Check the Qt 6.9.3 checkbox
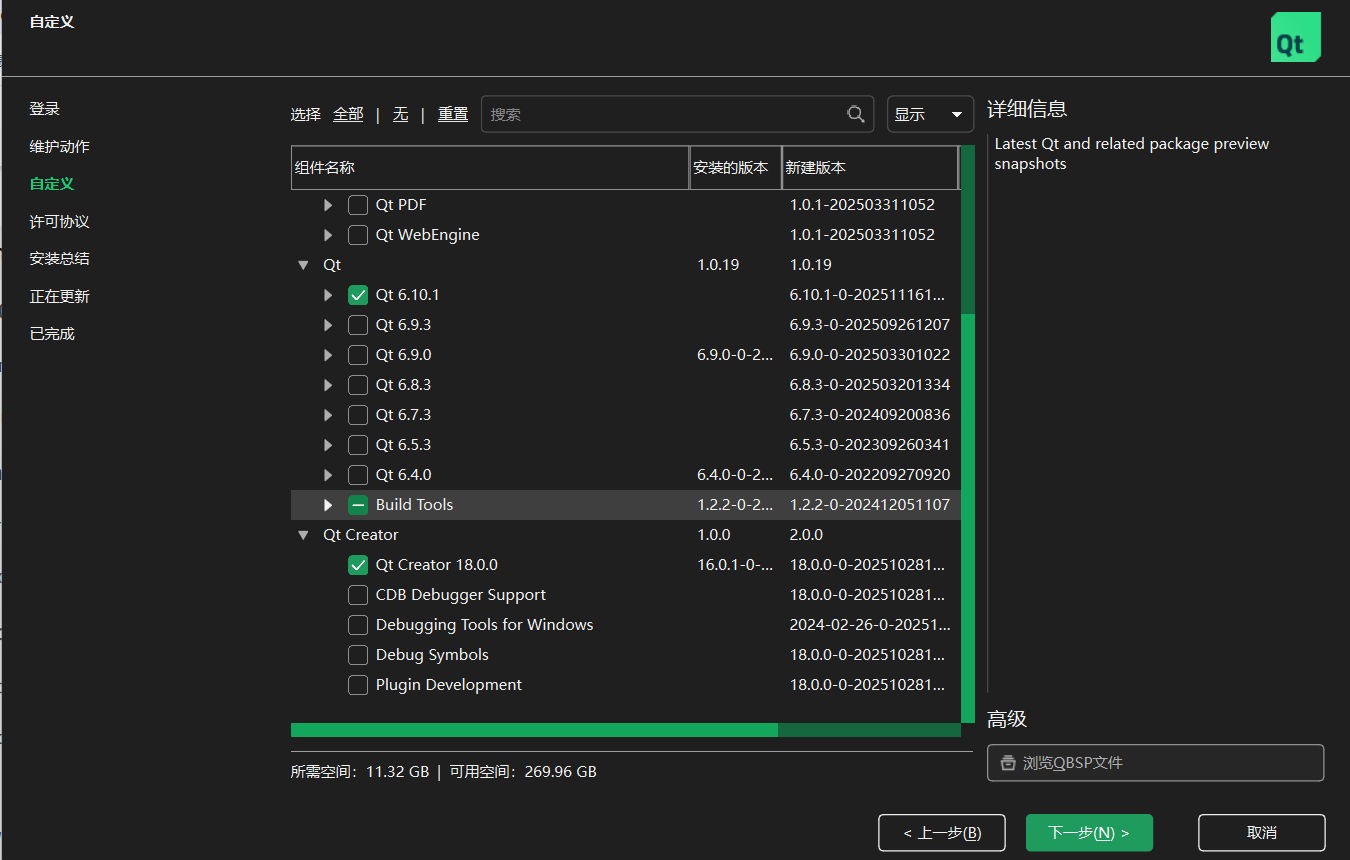Viewport: 1350px width, 860px height. [x=358, y=325]
